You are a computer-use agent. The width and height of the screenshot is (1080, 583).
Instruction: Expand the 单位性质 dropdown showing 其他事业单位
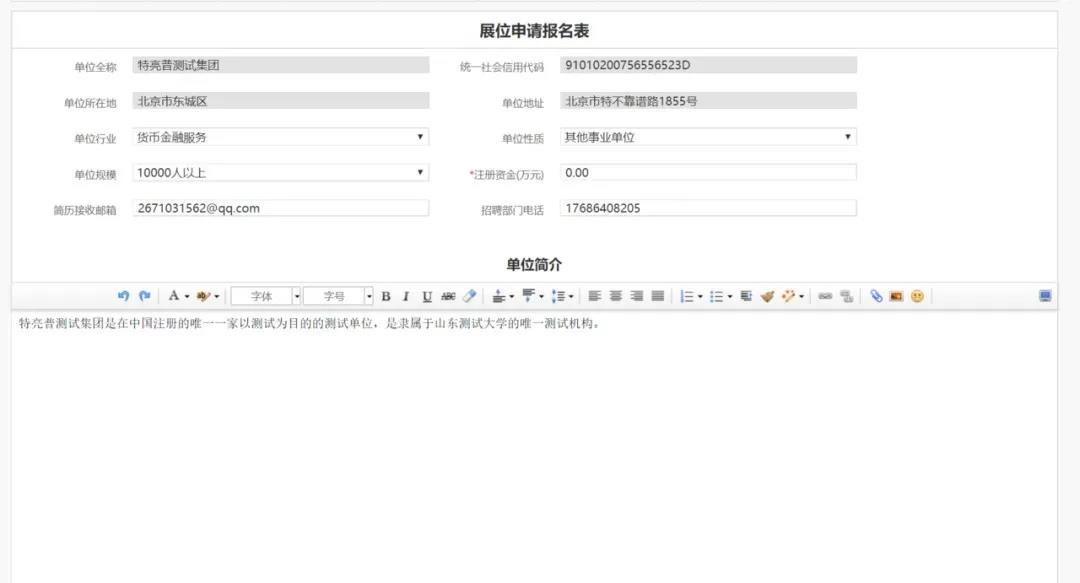pyautogui.click(x=708, y=137)
